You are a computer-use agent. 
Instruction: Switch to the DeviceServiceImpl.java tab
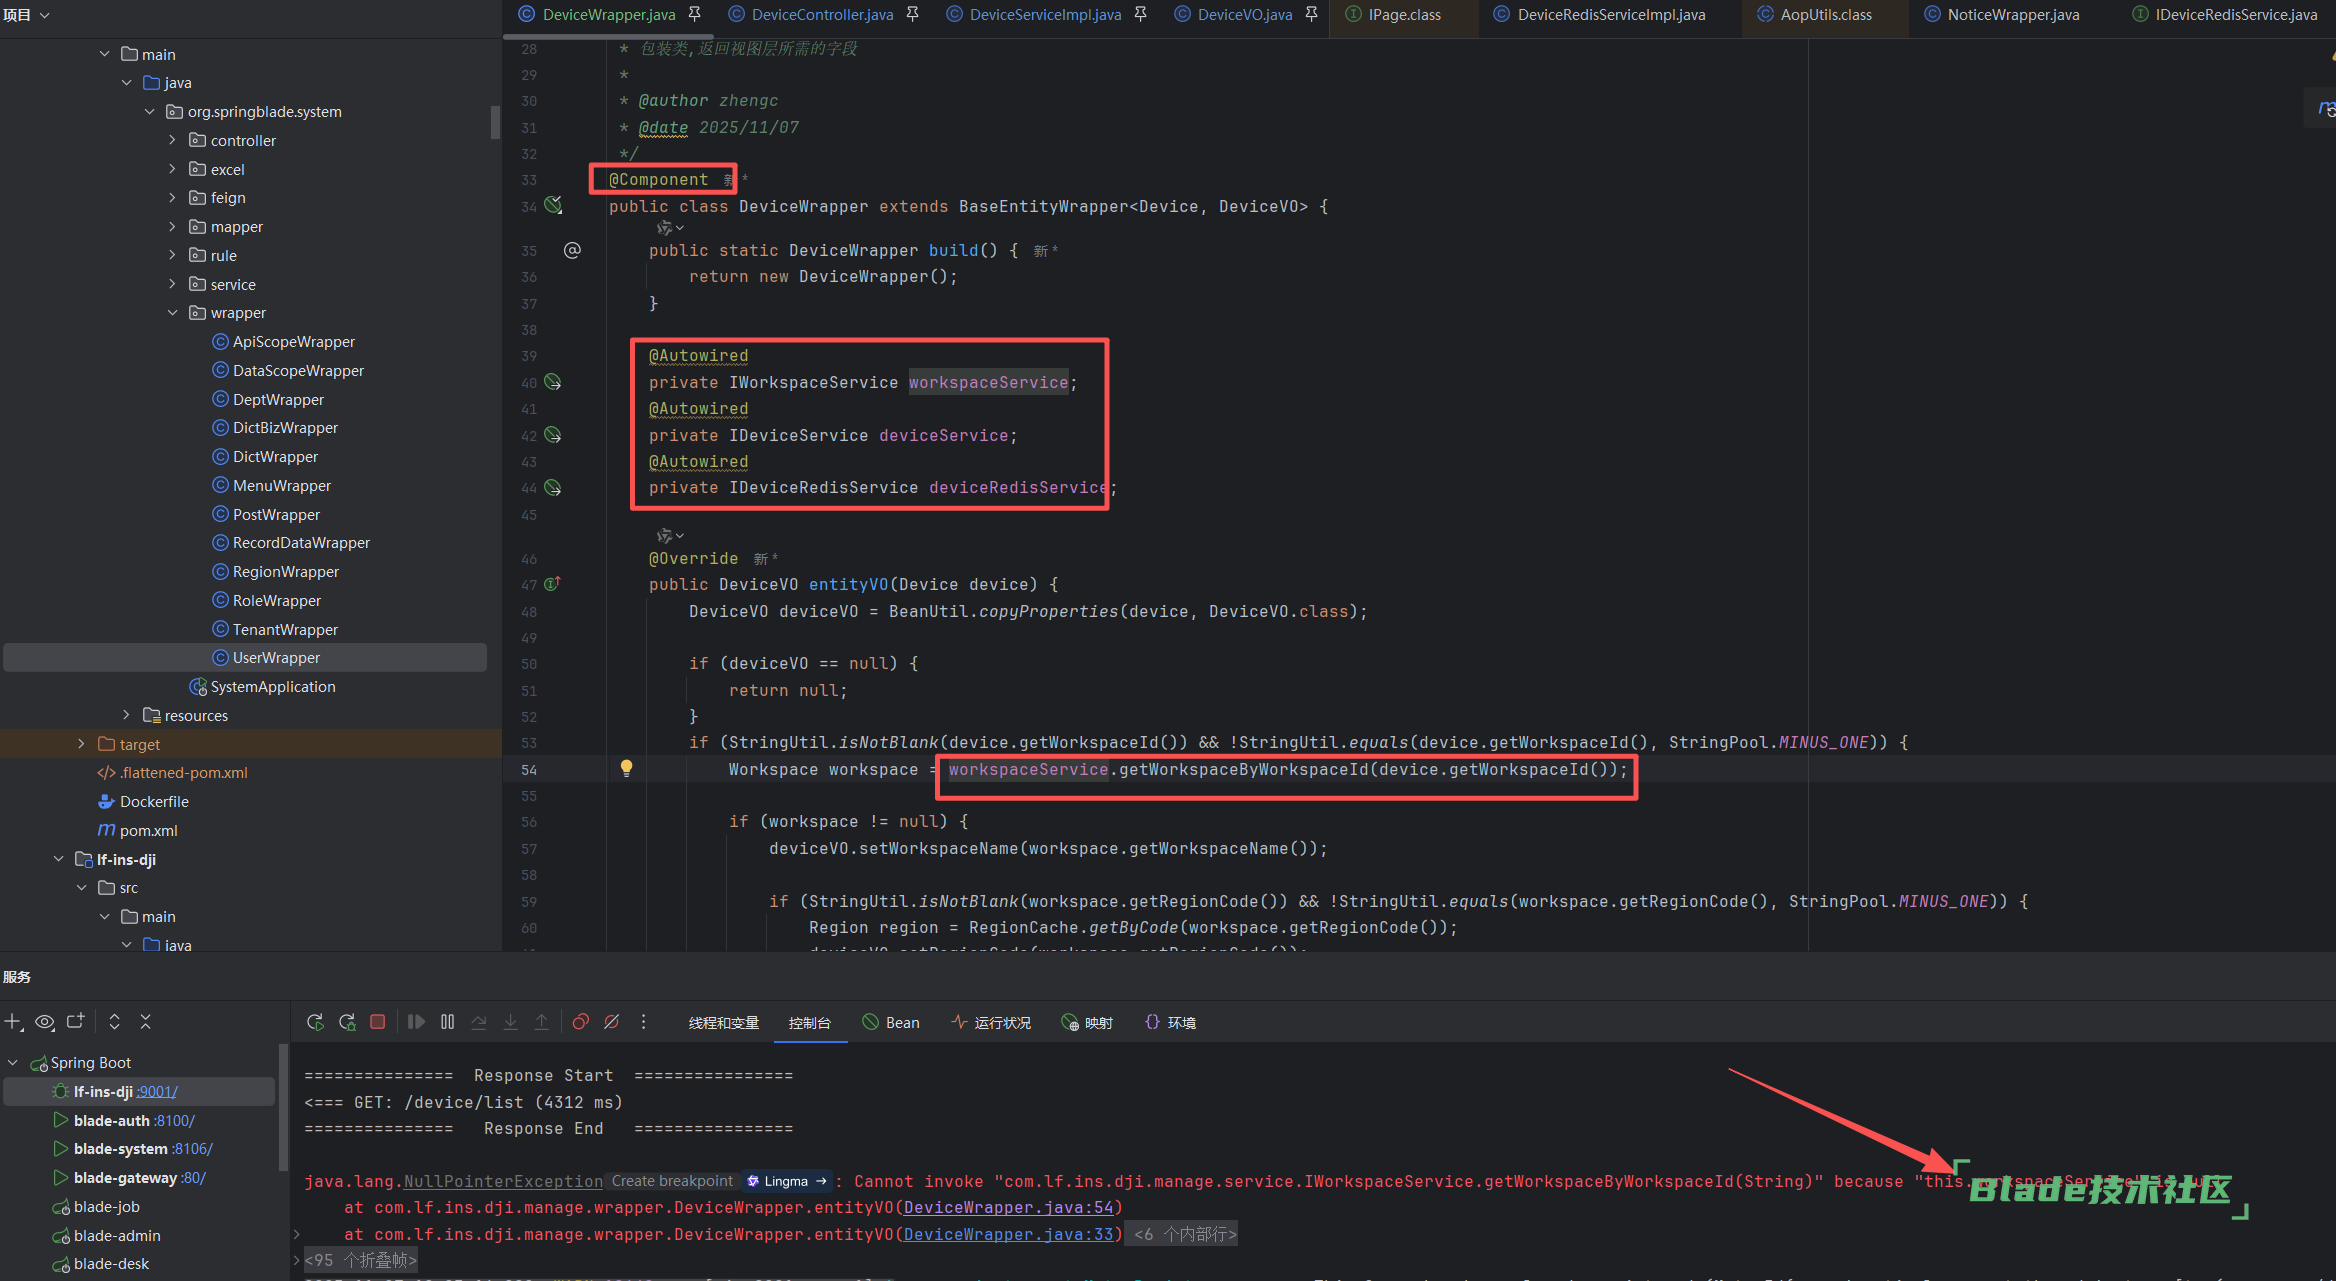point(1044,14)
